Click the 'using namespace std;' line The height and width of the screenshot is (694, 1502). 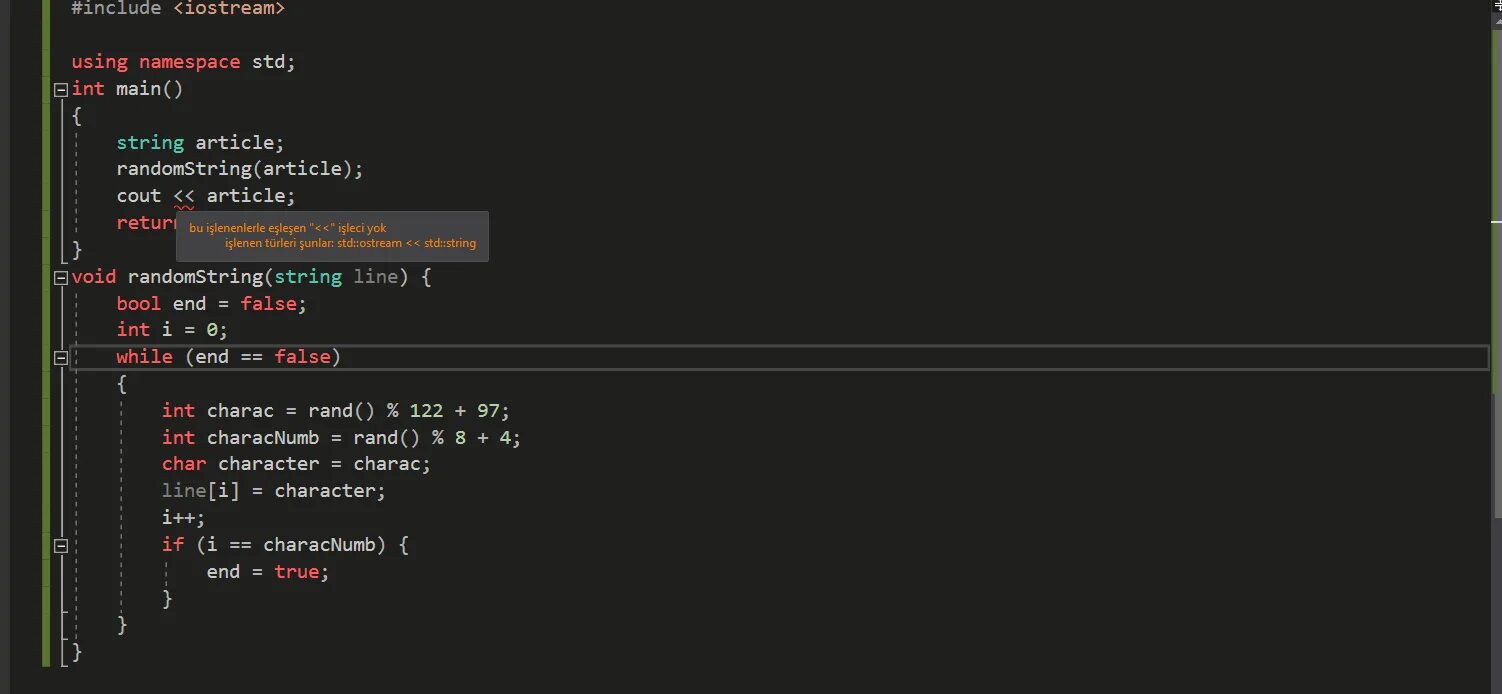click(x=184, y=62)
